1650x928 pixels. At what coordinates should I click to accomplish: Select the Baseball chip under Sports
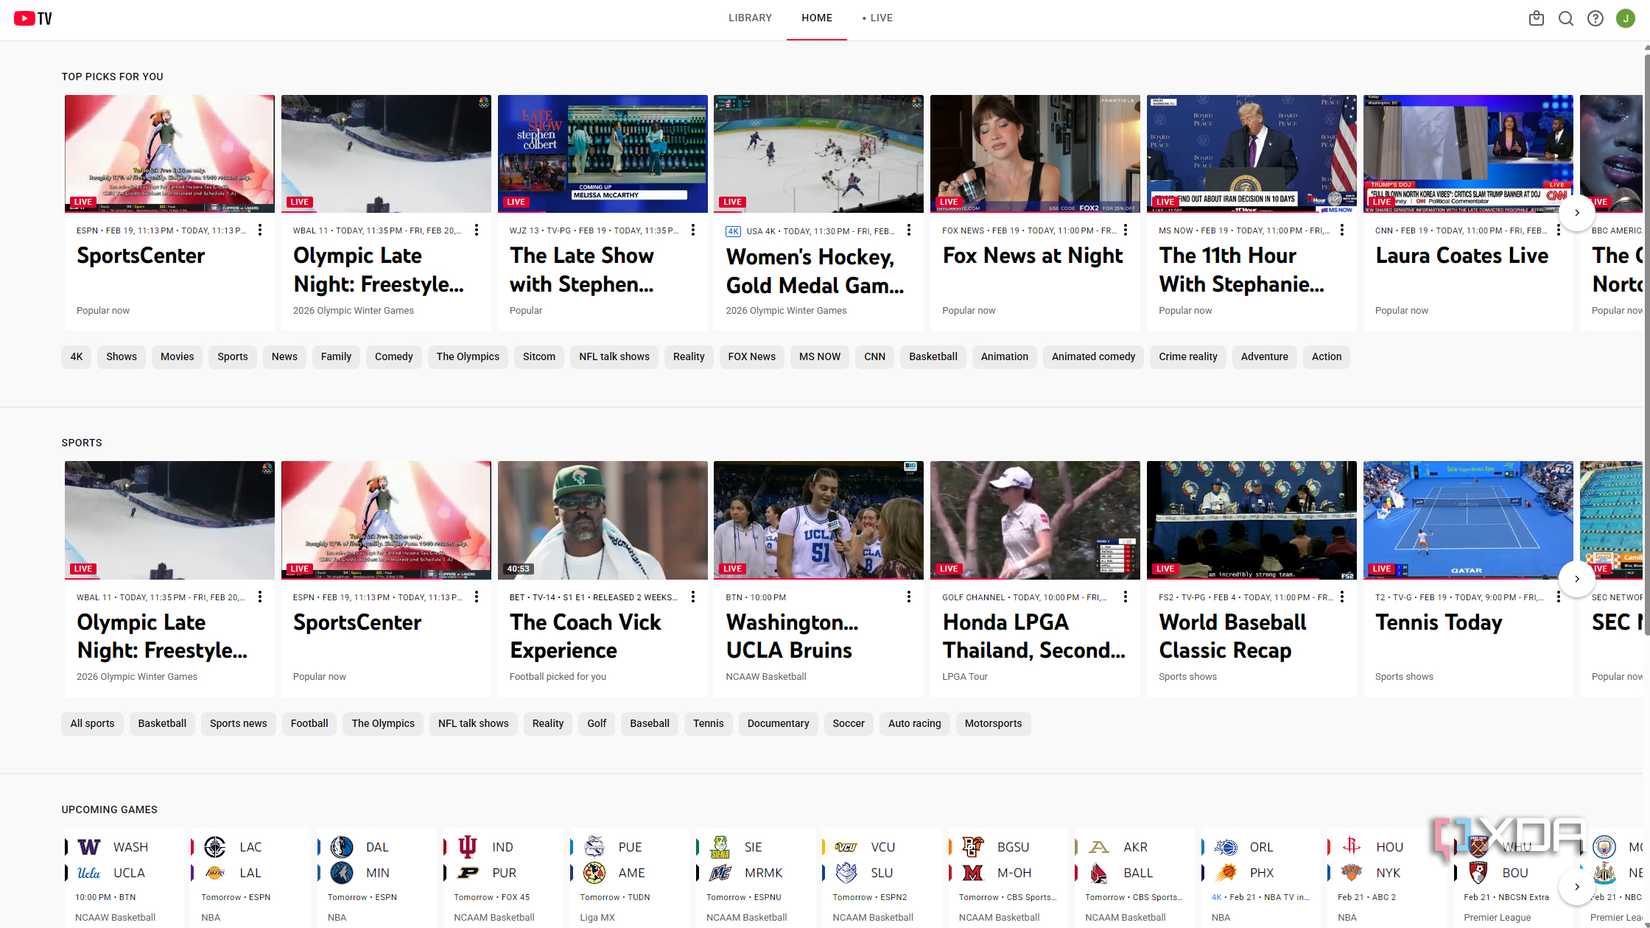click(x=650, y=724)
